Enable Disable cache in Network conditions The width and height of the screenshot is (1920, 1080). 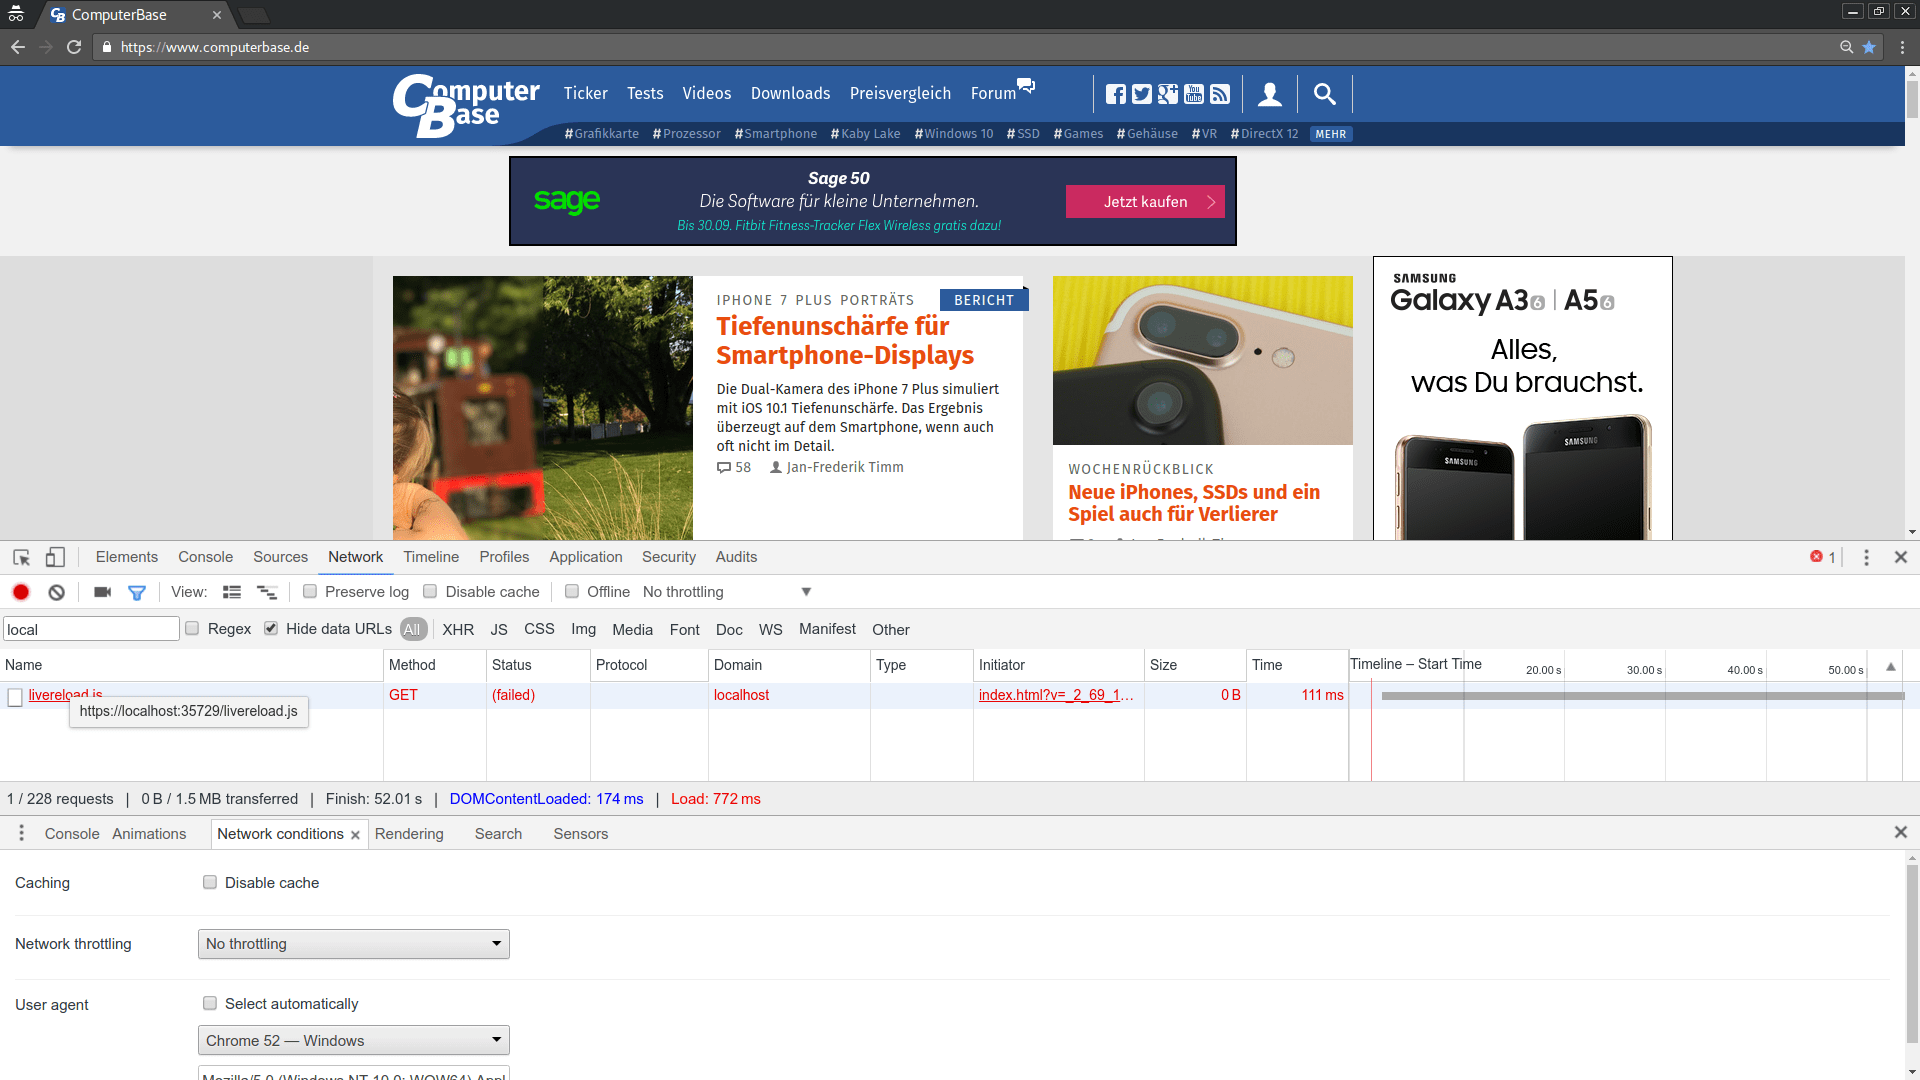click(x=210, y=883)
